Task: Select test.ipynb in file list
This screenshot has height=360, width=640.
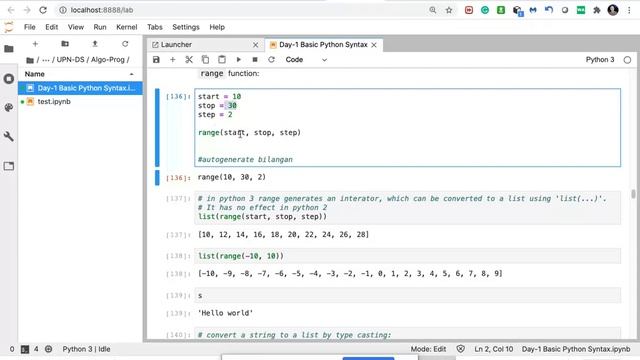Action: coord(80,102)
